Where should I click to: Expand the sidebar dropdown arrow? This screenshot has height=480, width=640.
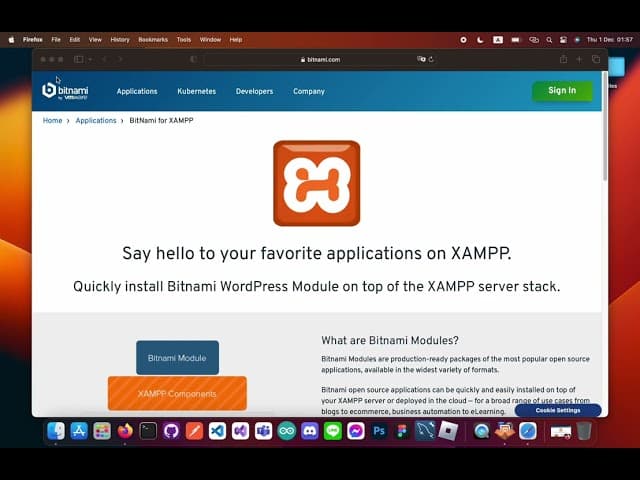[90, 59]
